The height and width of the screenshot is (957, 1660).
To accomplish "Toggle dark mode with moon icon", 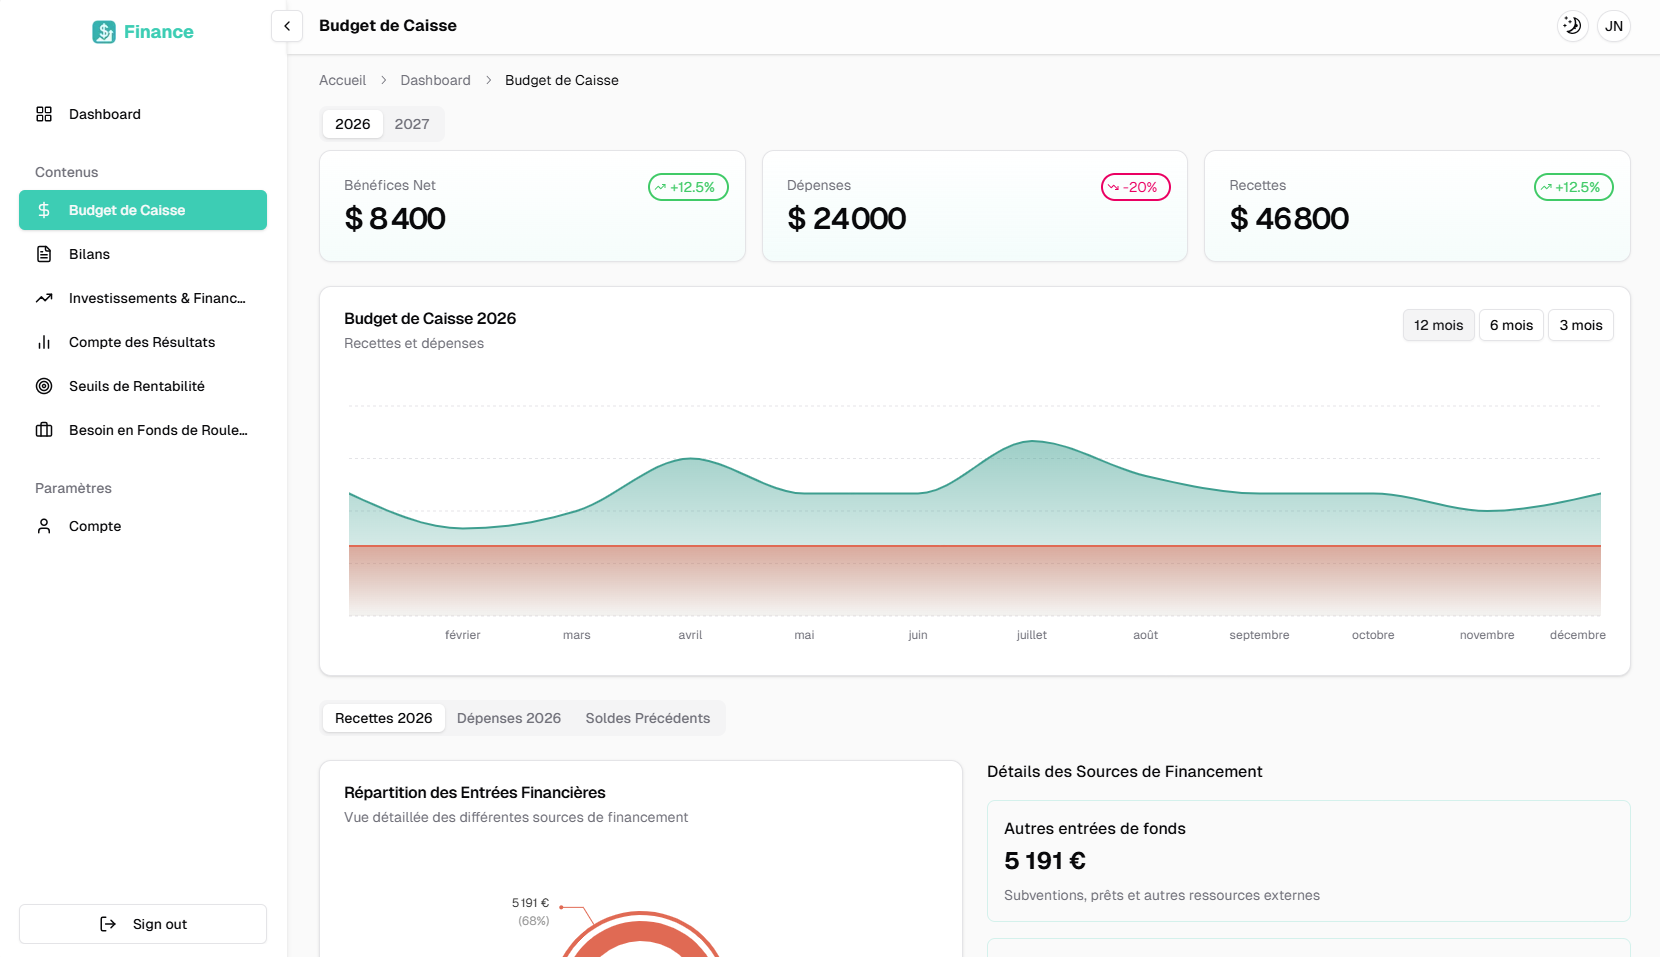I will point(1572,26).
